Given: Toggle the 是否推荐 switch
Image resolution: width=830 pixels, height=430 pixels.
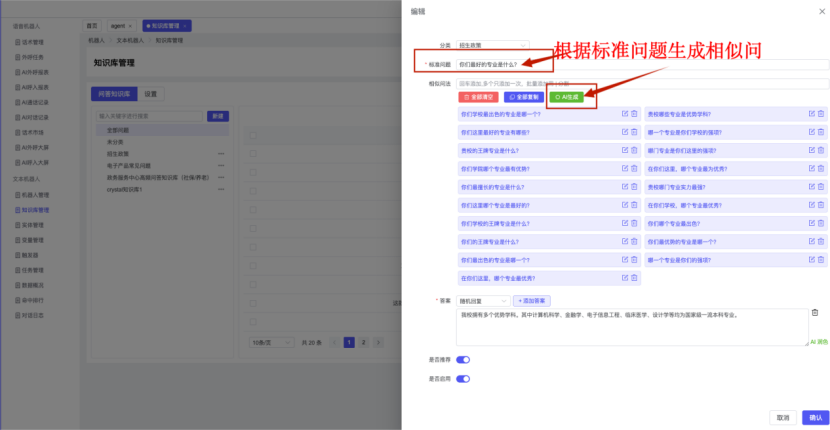Looking at the screenshot, I should (x=463, y=359).
